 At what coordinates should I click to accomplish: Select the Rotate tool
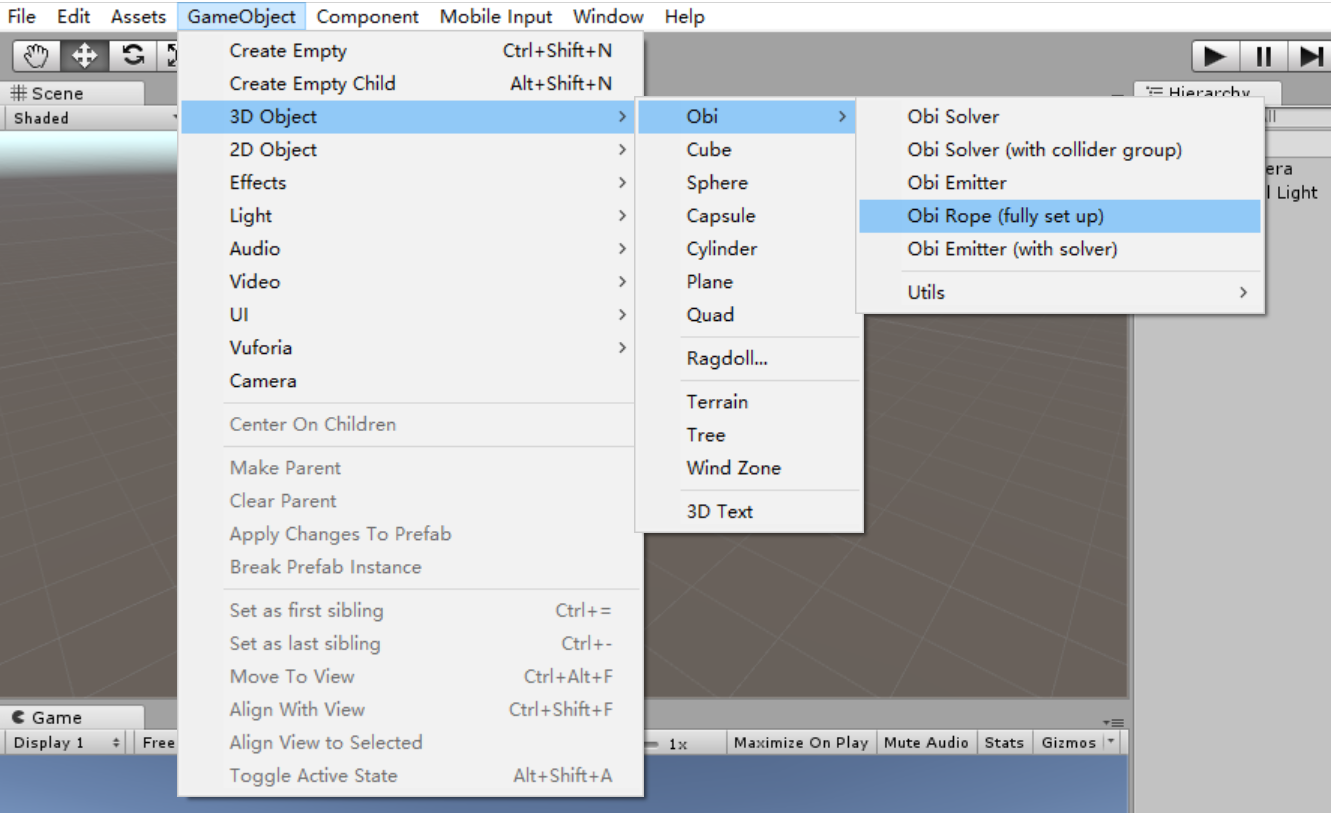(132, 55)
